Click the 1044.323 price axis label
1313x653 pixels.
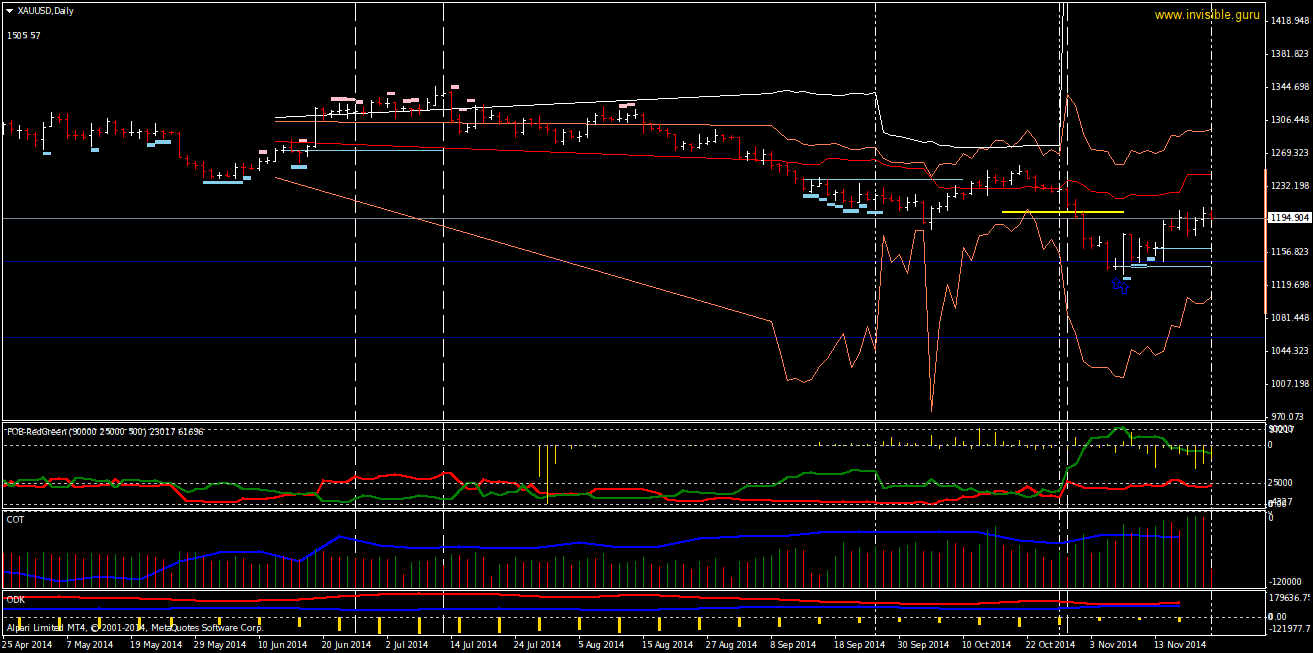click(1290, 351)
